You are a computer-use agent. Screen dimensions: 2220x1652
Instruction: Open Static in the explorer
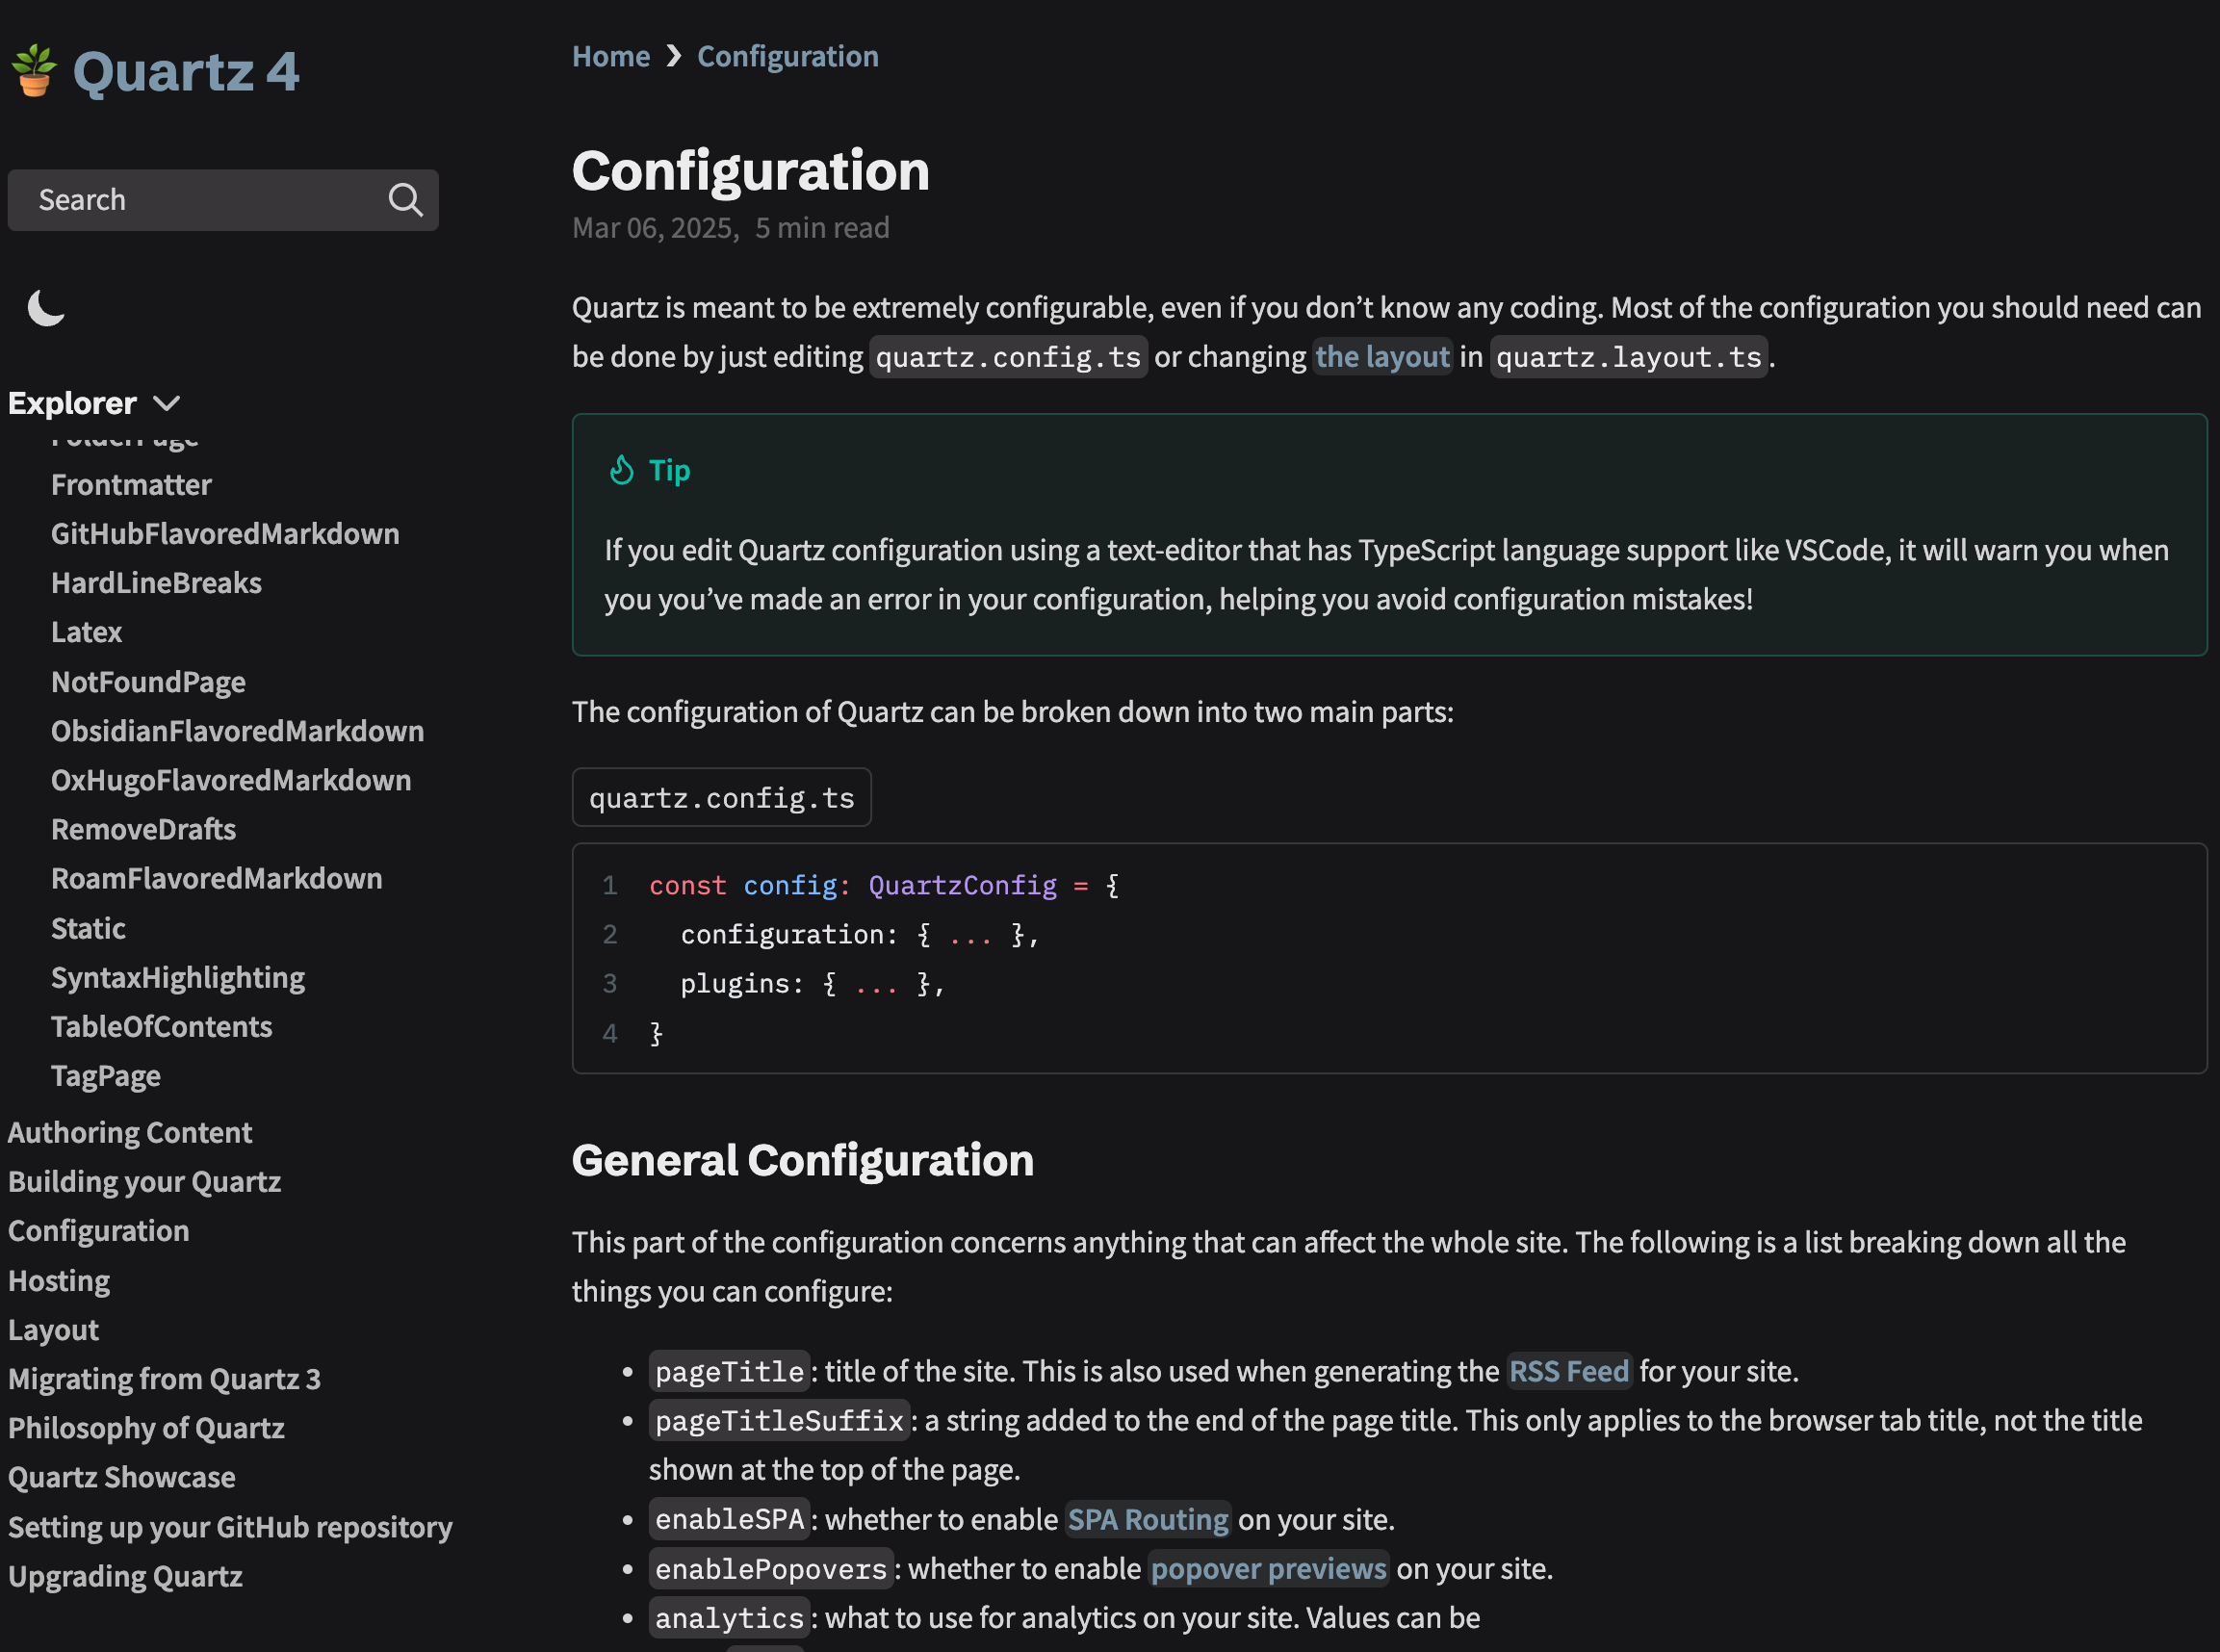tap(88, 928)
